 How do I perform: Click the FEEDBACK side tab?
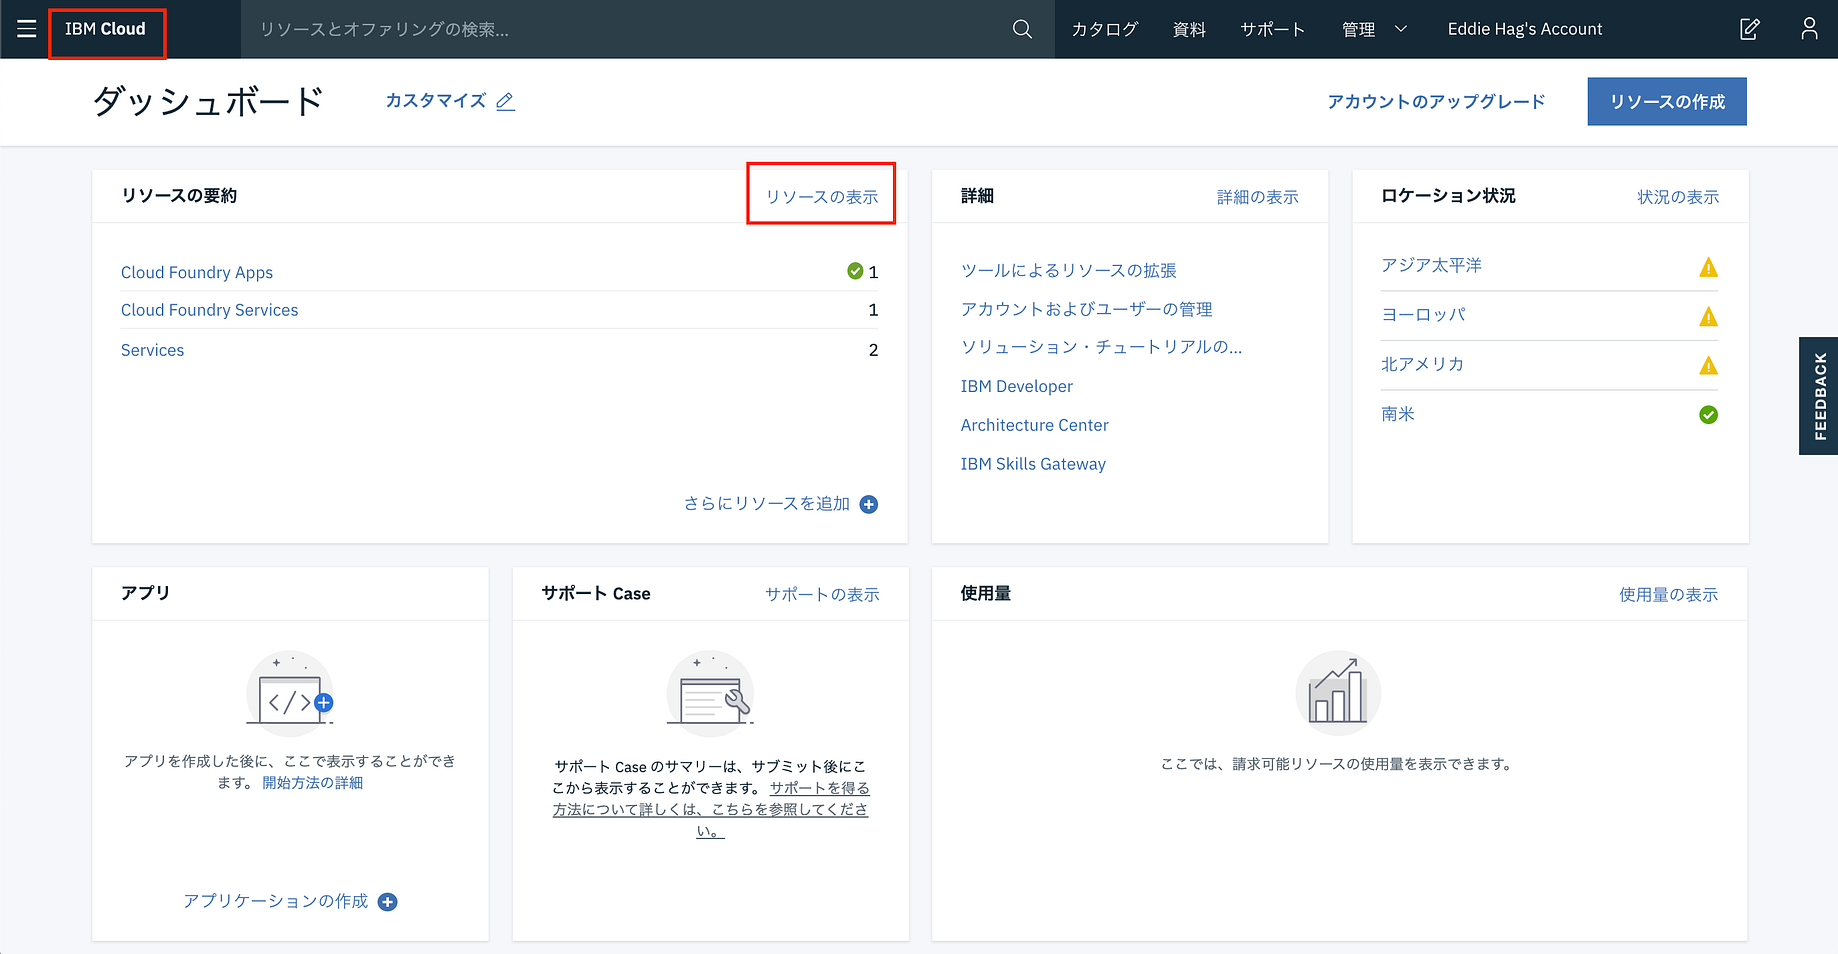point(1819,396)
